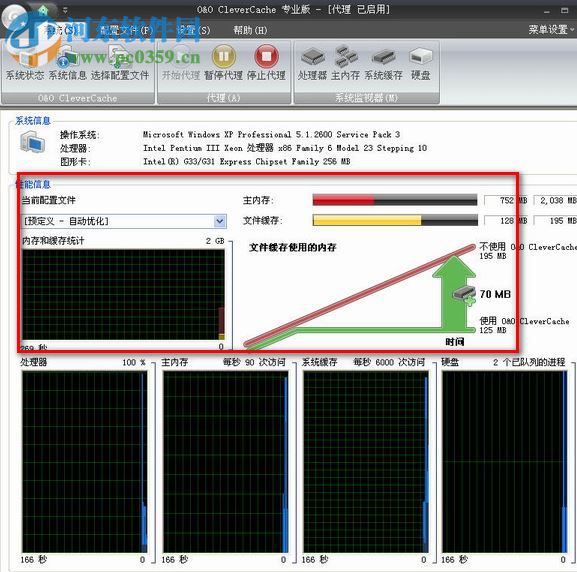
Task: Minimize the O&O CleverCache window
Action: (x=546, y=11)
